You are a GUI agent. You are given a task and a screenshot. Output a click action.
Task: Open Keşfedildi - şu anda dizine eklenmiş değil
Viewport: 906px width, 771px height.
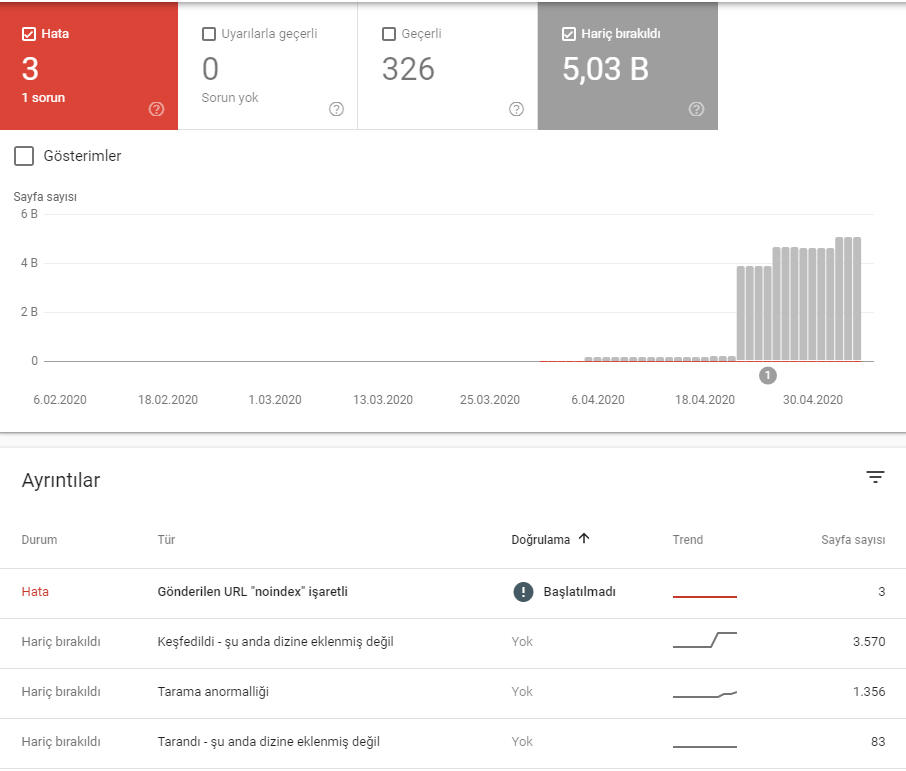tap(275, 642)
